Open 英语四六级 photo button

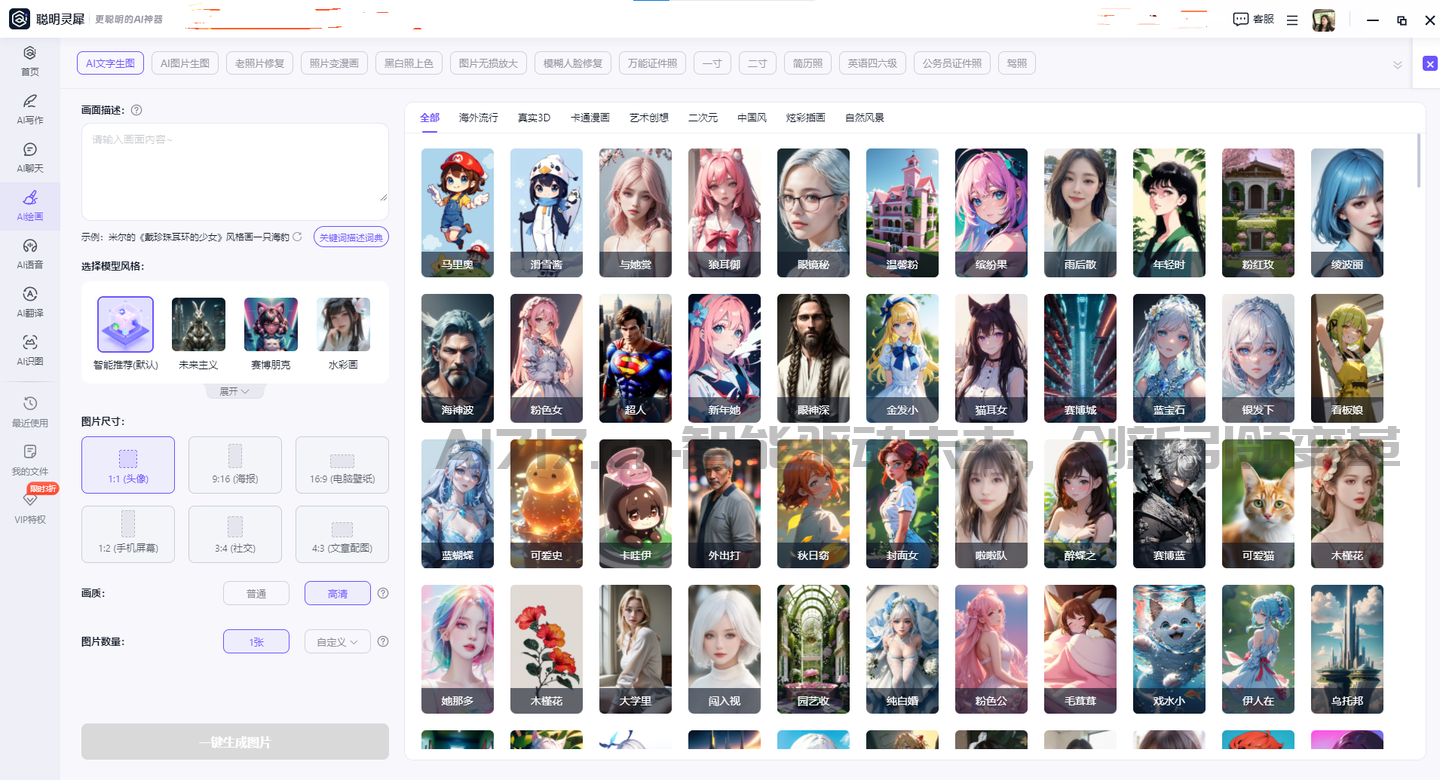tap(873, 63)
